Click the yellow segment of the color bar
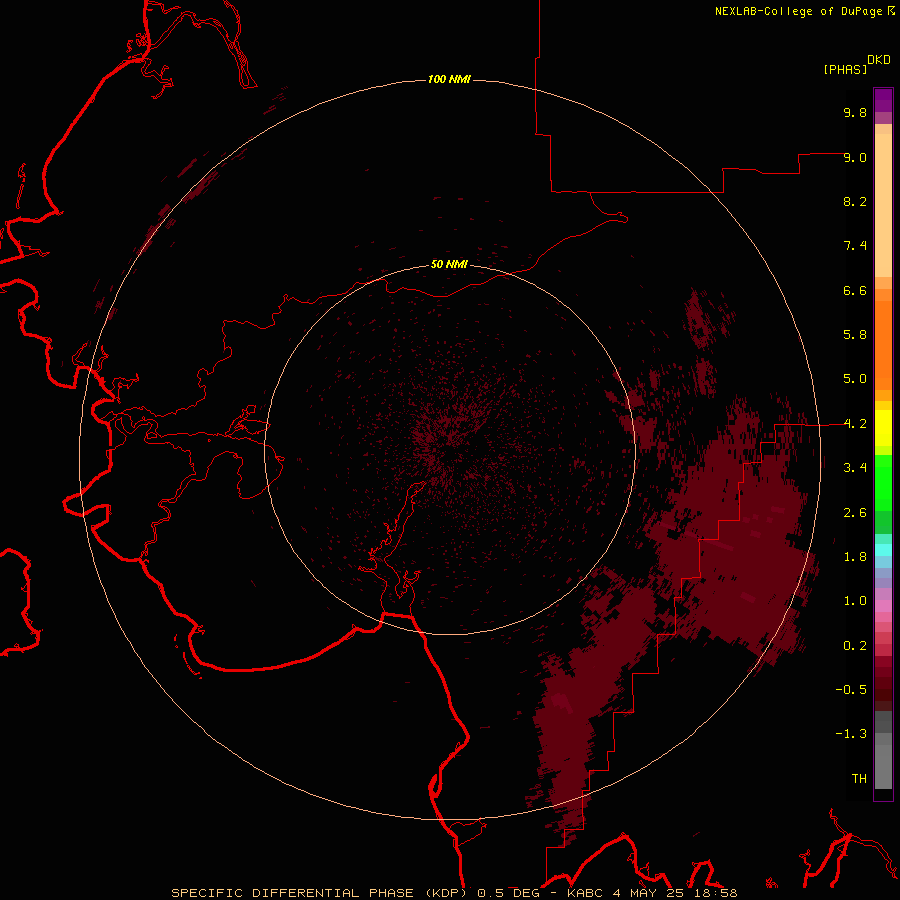Image resolution: width=900 pixels, height=900 pixels. (x=883, y=428)
